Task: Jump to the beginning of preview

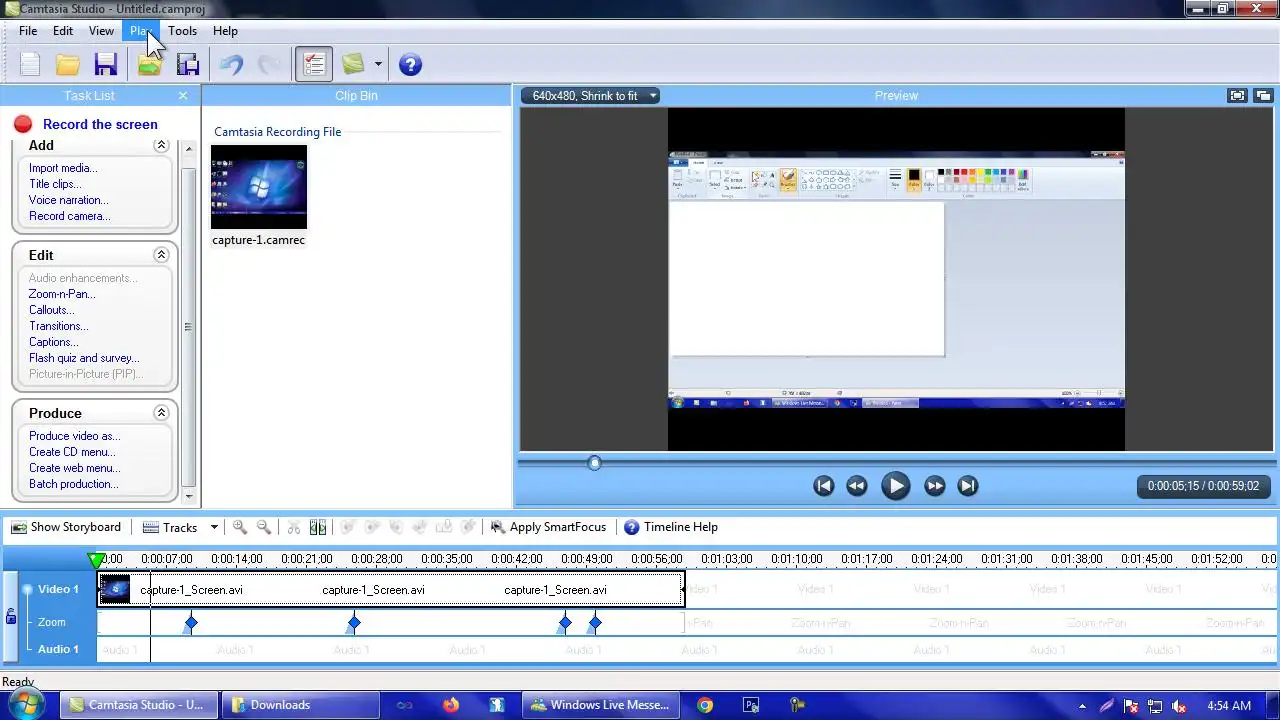Action: (x=824, y=486)
